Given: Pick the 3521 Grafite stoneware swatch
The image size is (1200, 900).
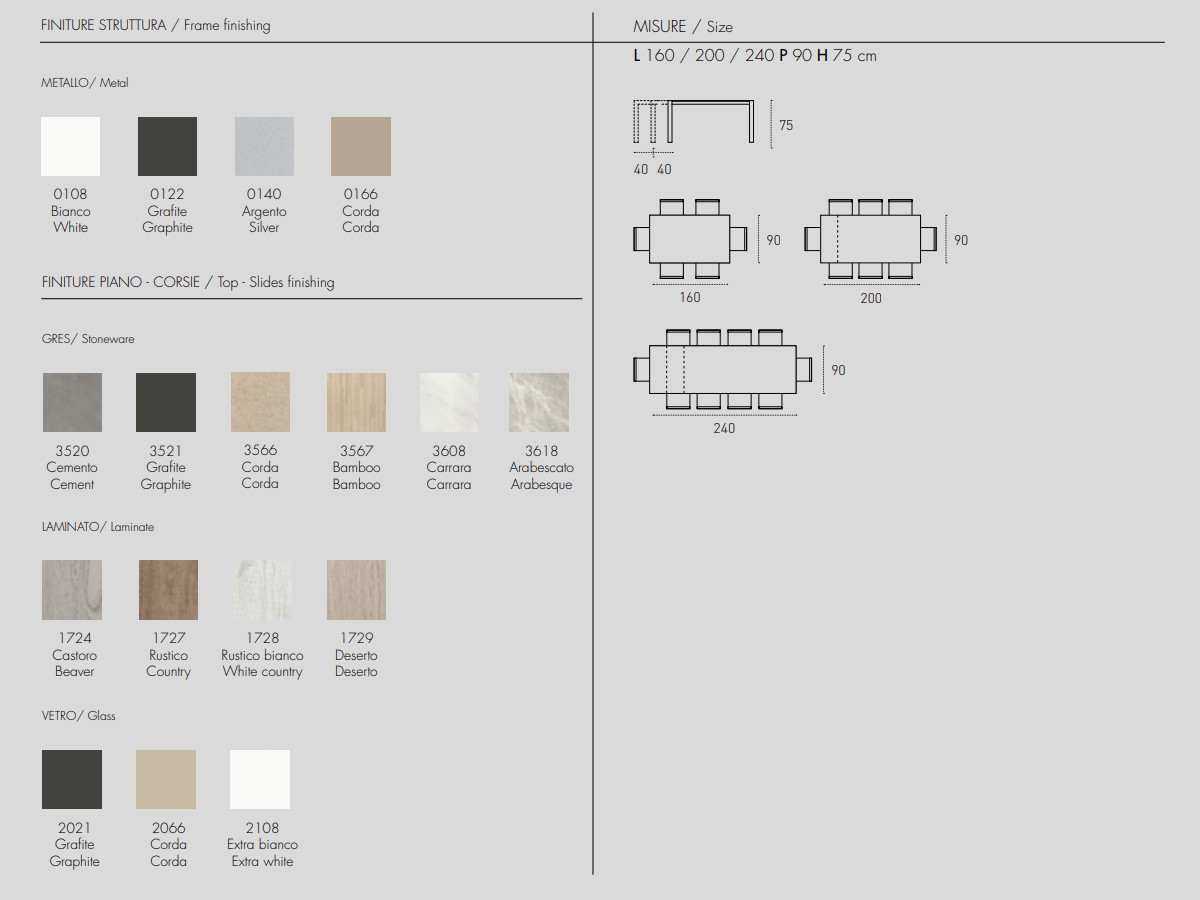Looking at the screenshot, I should pos(166,403).
